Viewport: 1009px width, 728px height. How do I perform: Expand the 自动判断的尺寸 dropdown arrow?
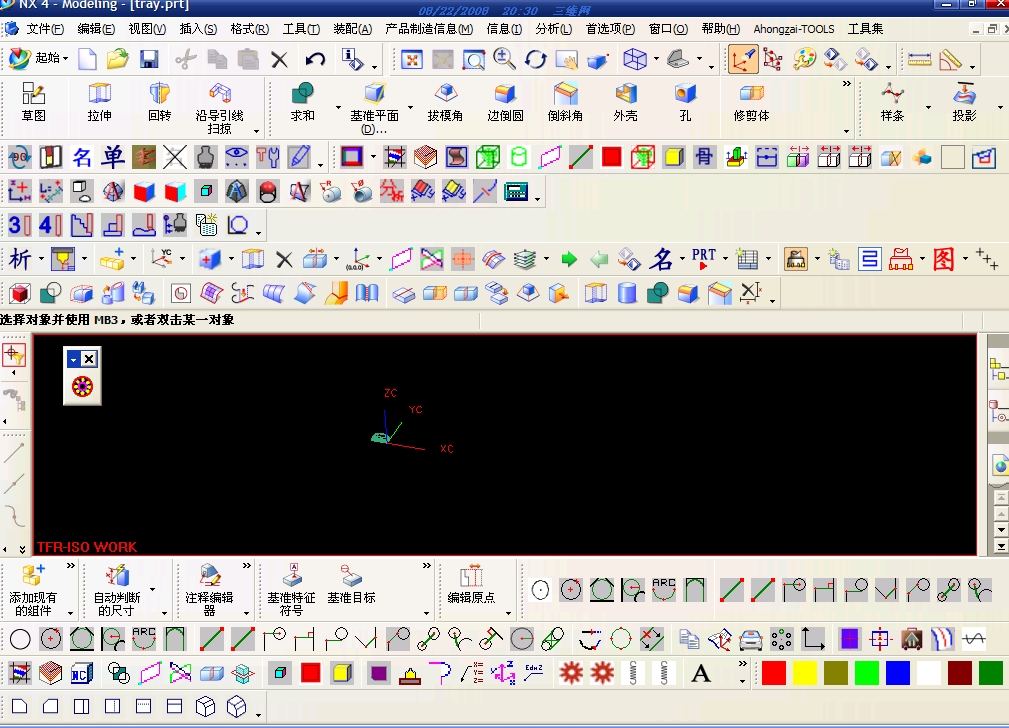pos(153,589)
